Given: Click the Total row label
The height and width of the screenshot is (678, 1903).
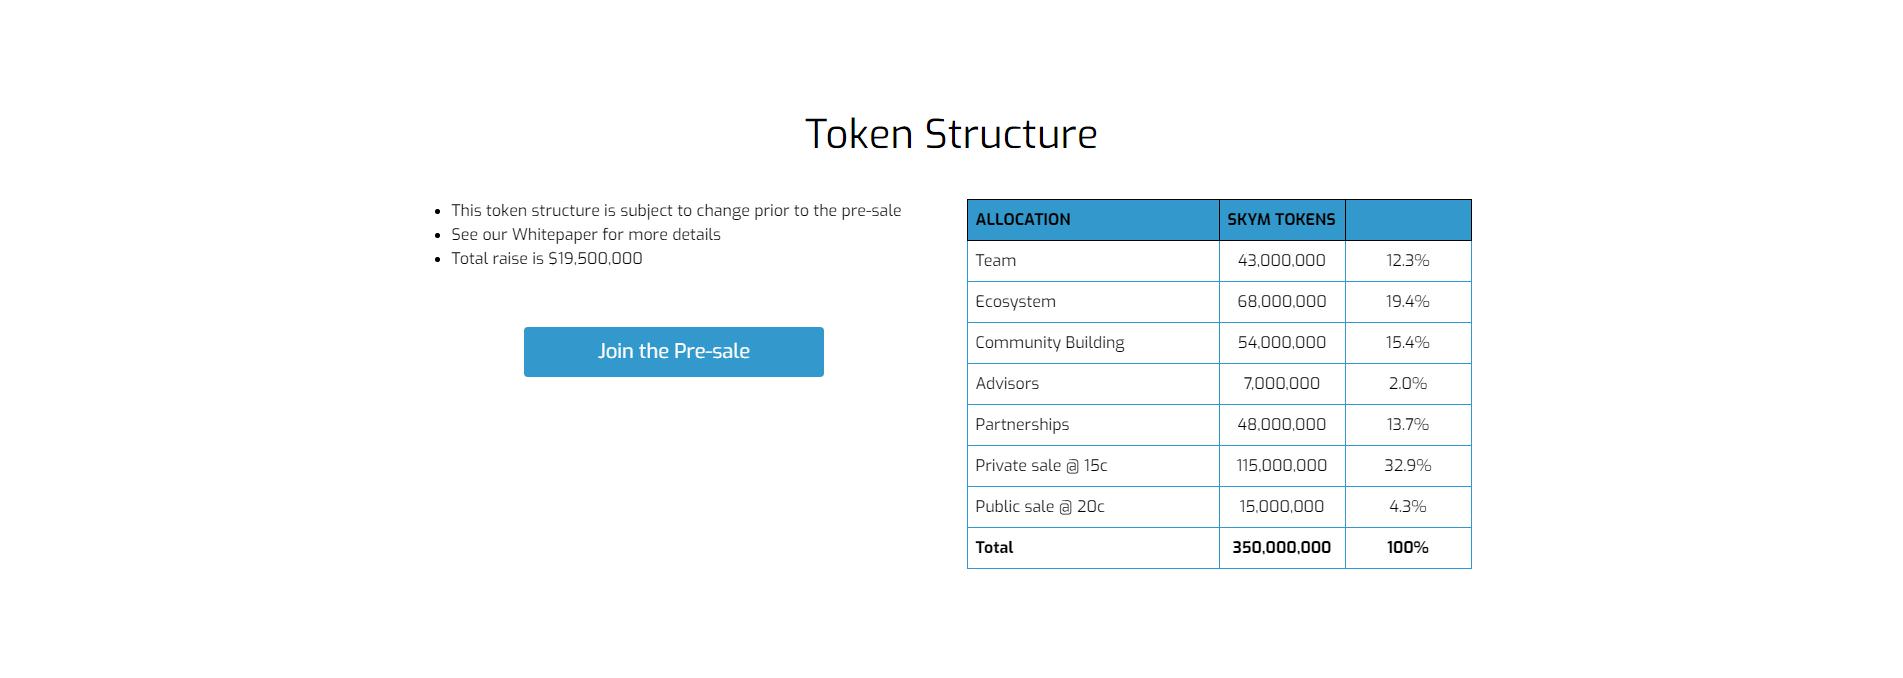Looking at the screenshot, I should click(994, 548).
